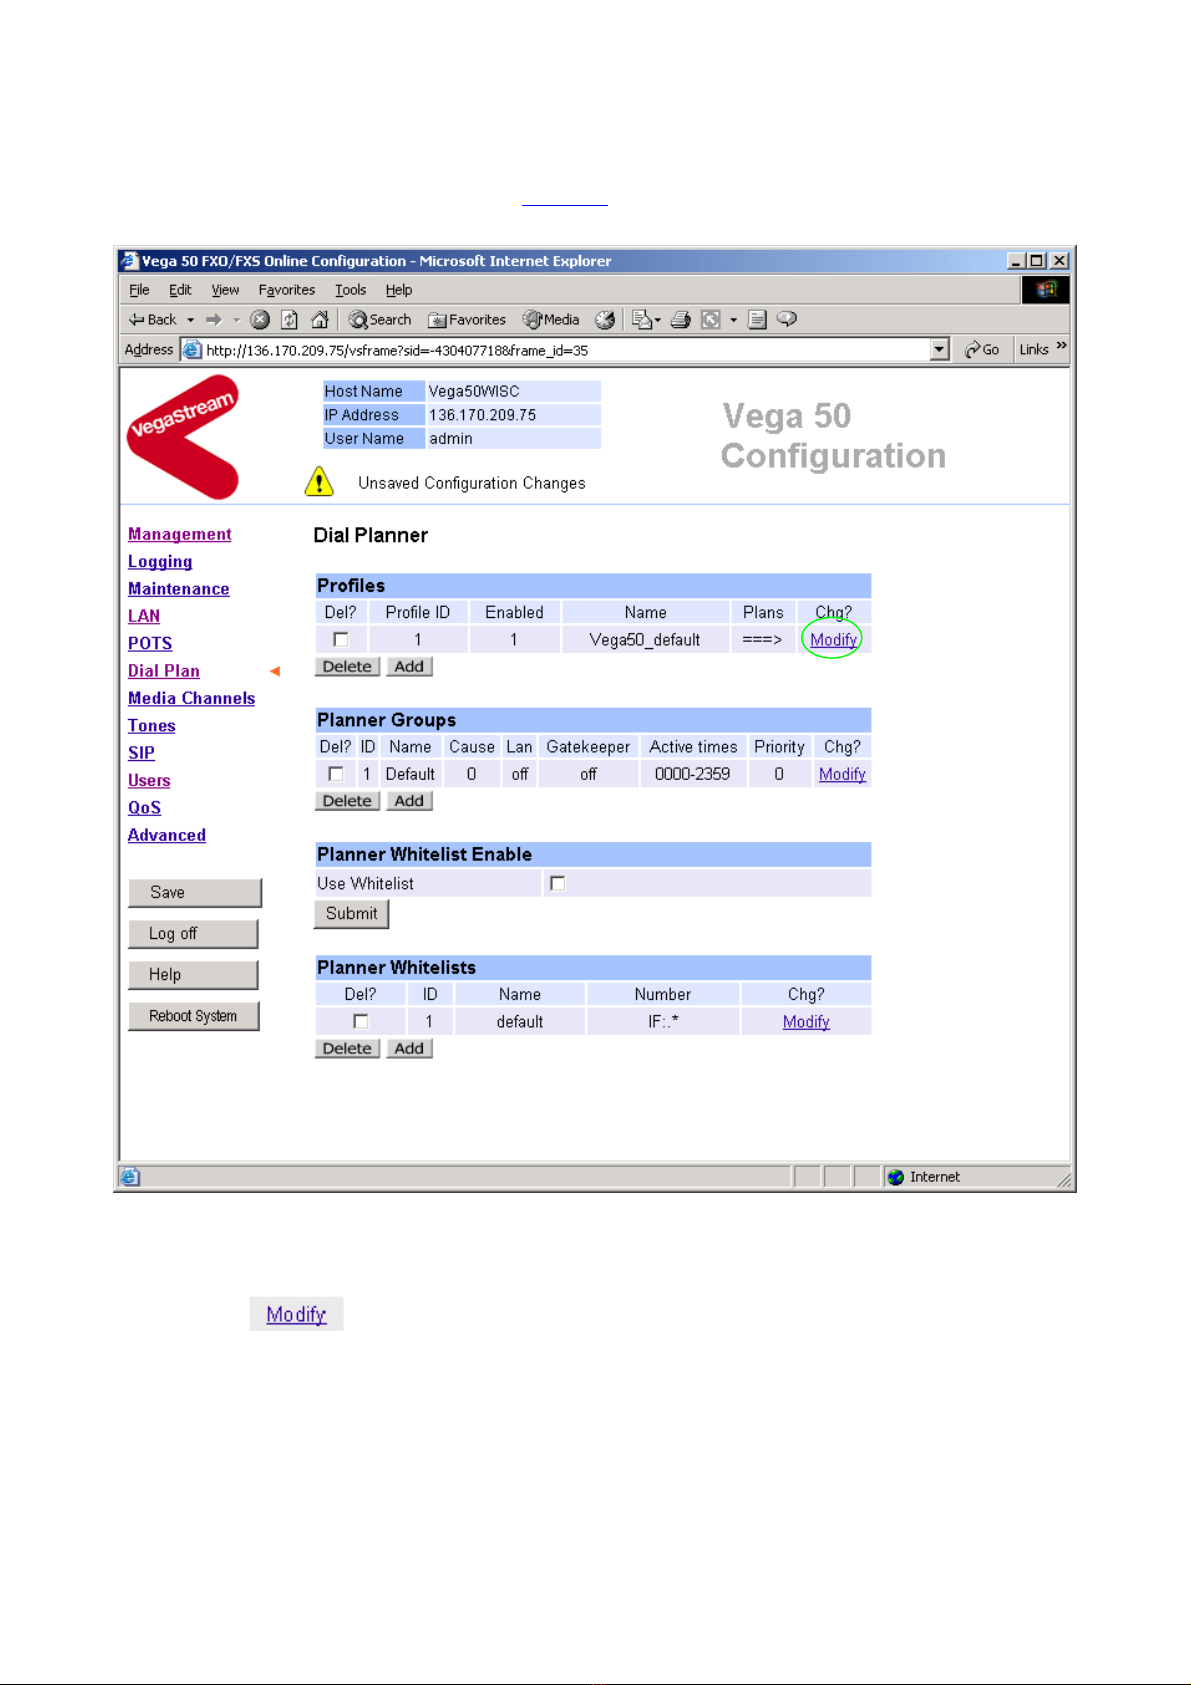Click the Log off button

pyautogui.click(x=193, y=934)
